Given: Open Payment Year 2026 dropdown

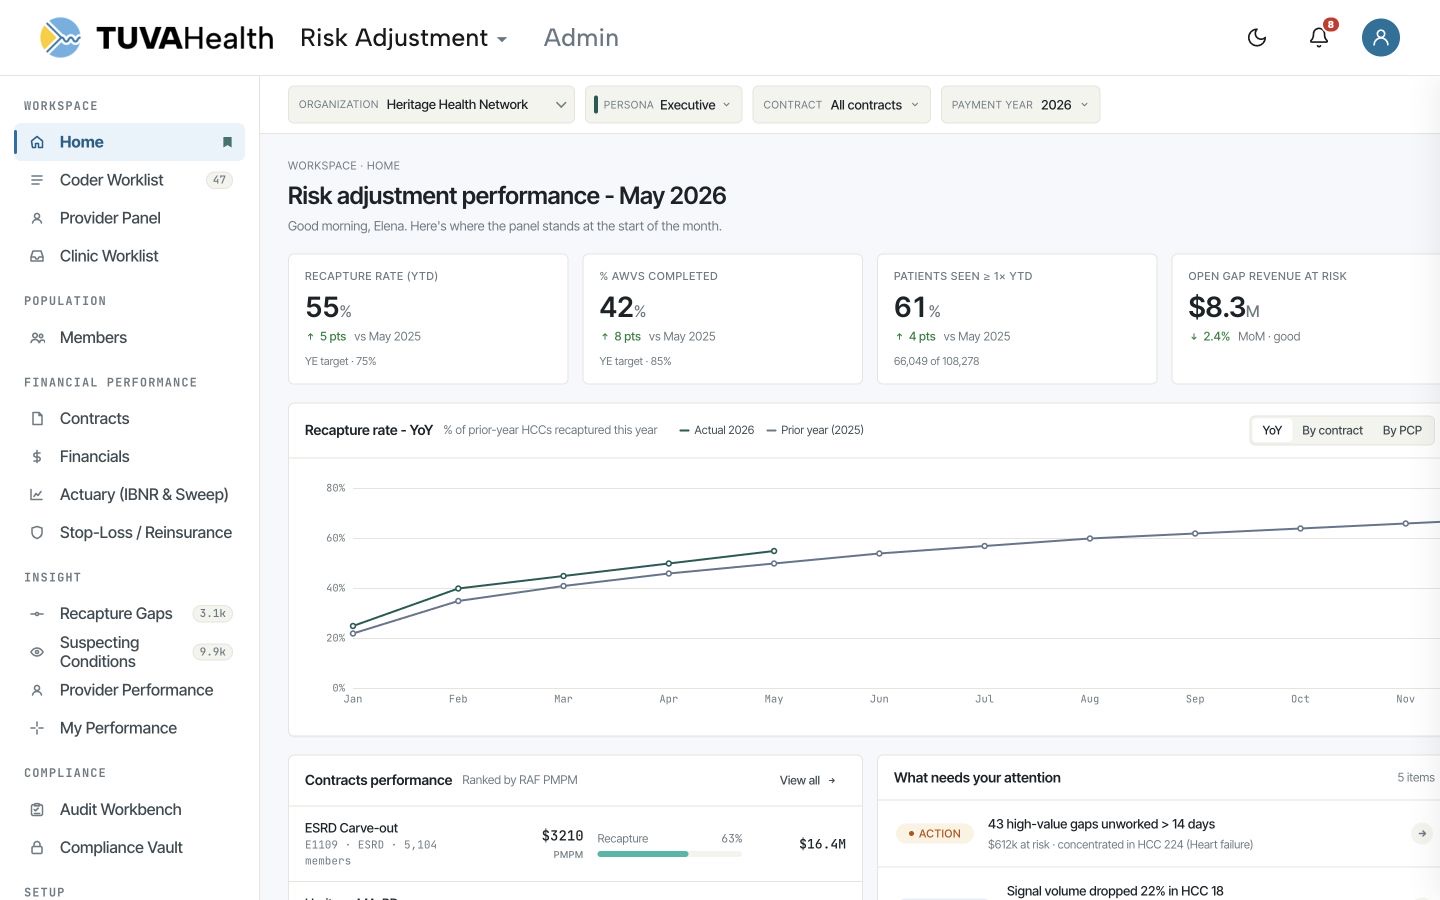Looking at the screenshot, I should point(1020,105).
